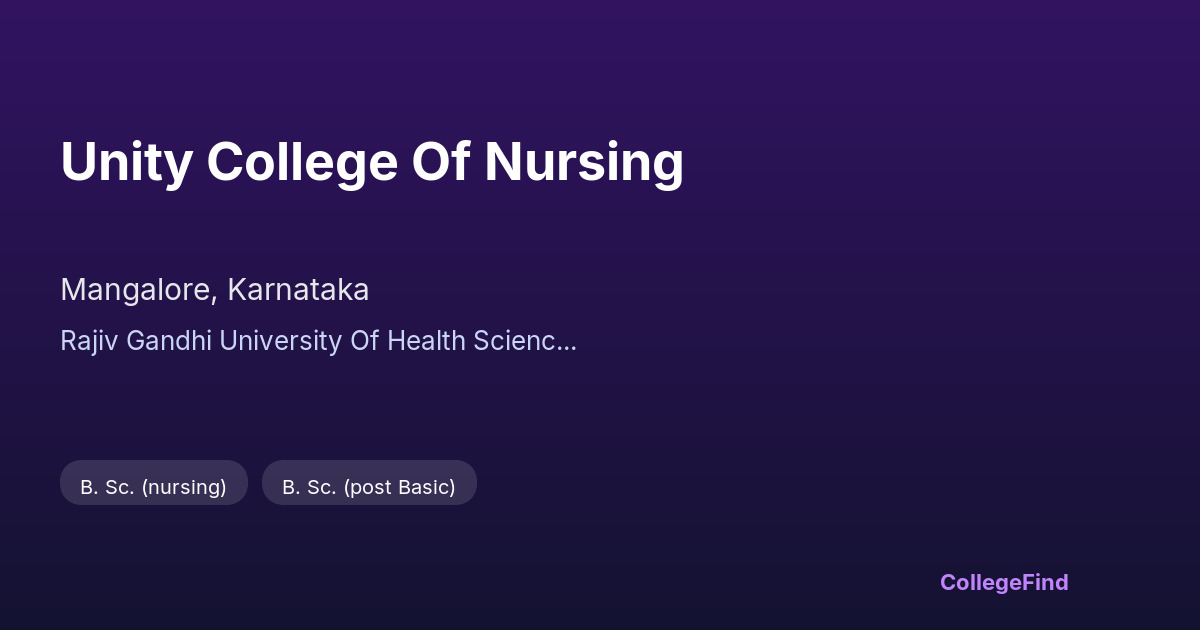The width and height of the screenshot is (1200, 630).
Task: Open the Rajiv Gandhi University affiliation line
Action: click(318, 341)
